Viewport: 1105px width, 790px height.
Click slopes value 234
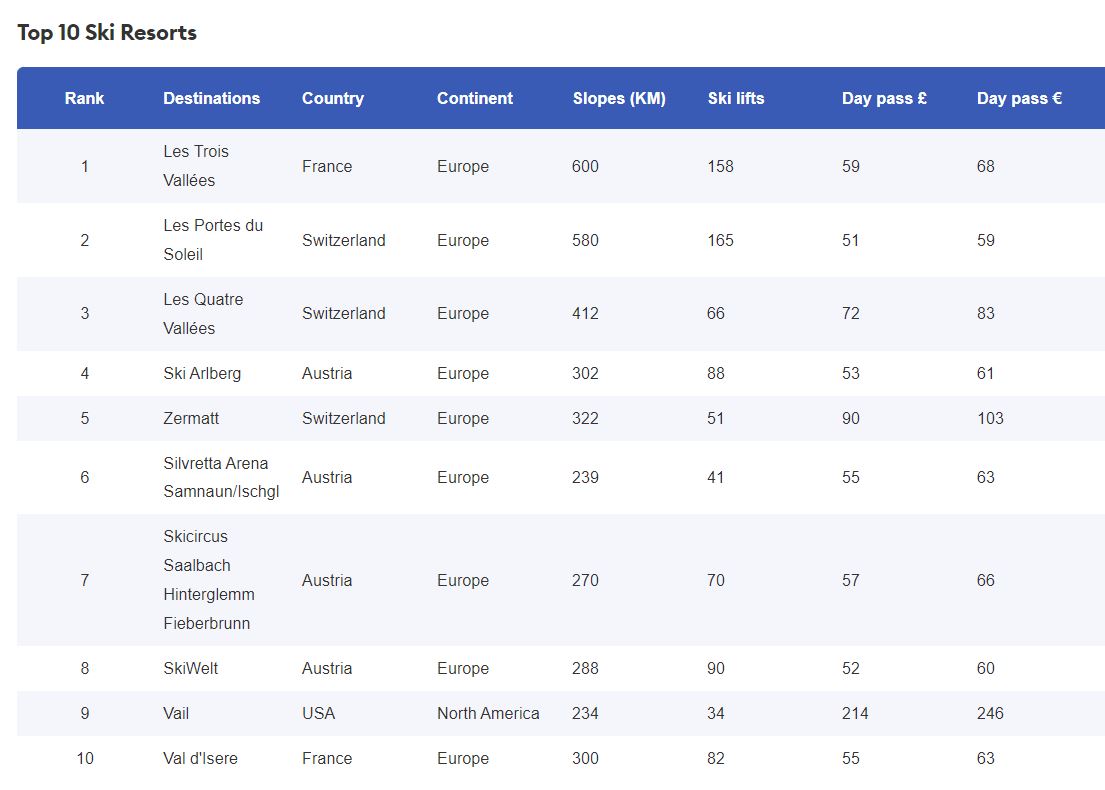[585, 713]
